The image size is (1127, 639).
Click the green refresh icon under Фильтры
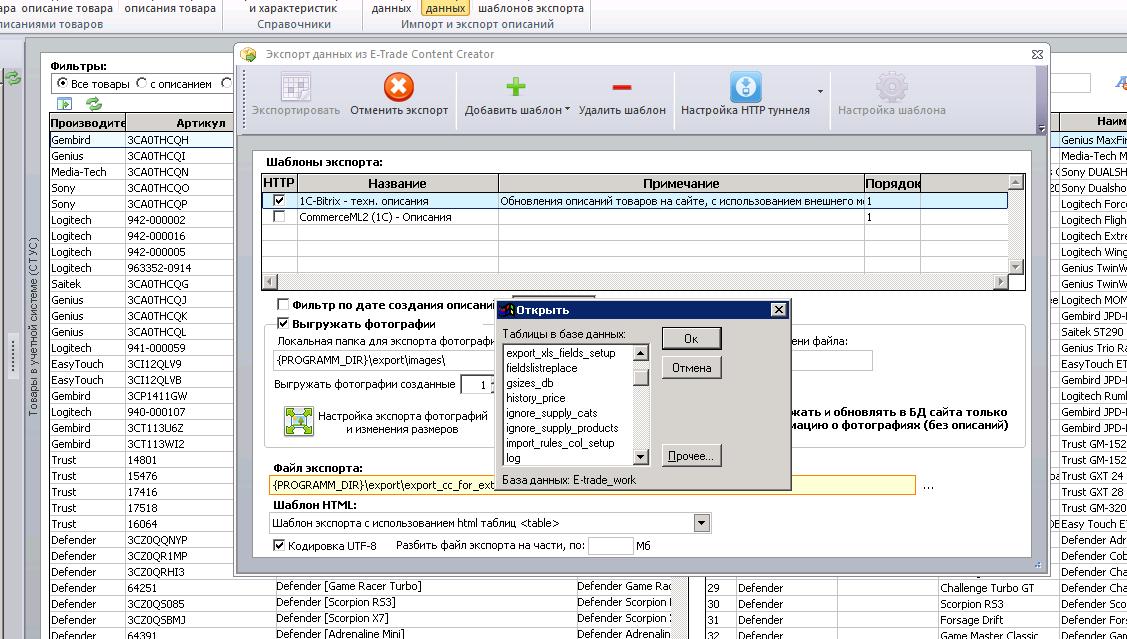click(x=93, y=104)
